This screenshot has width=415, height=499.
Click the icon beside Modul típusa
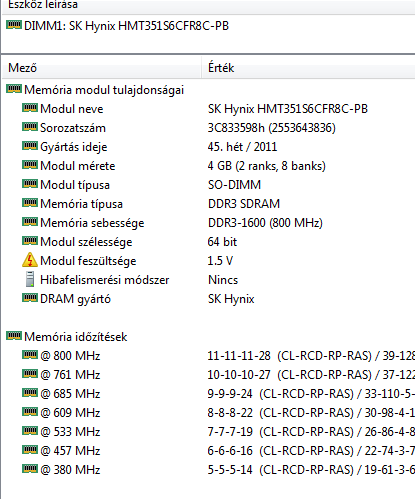coord(30,184)
